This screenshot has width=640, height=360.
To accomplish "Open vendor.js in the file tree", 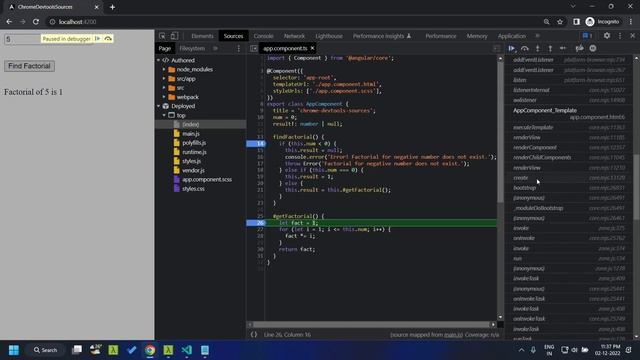I will pos(193,171).
